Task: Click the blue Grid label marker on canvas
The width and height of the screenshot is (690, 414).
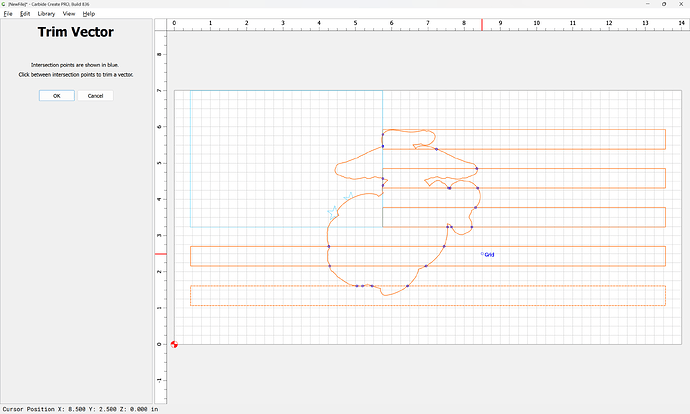Action: [488, 255]
